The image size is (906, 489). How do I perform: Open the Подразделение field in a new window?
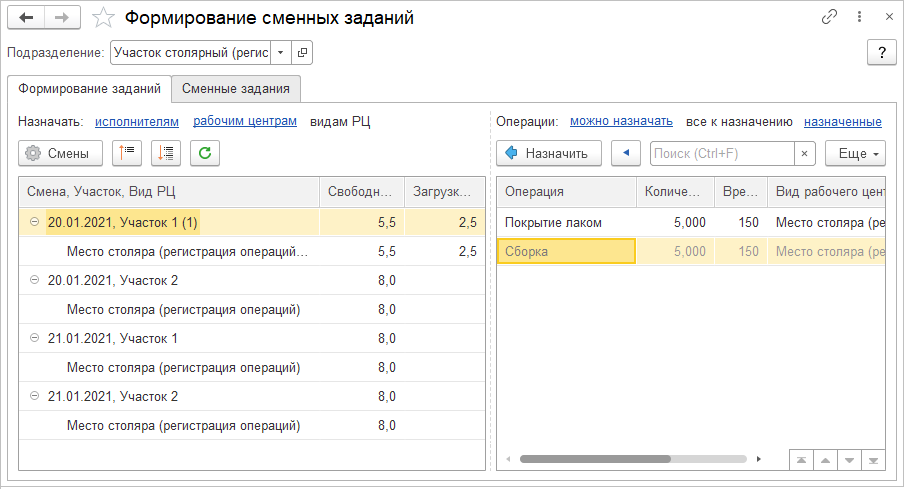(302, 52)
